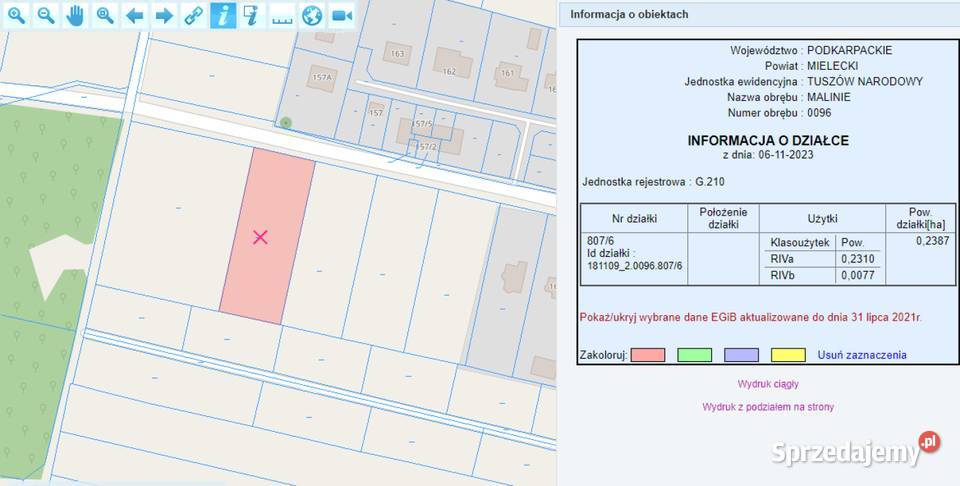This screenshot has height=486, width=960.
Task: Click the date 'z dnia: 06-11-2023'
Action: [768, 155]
